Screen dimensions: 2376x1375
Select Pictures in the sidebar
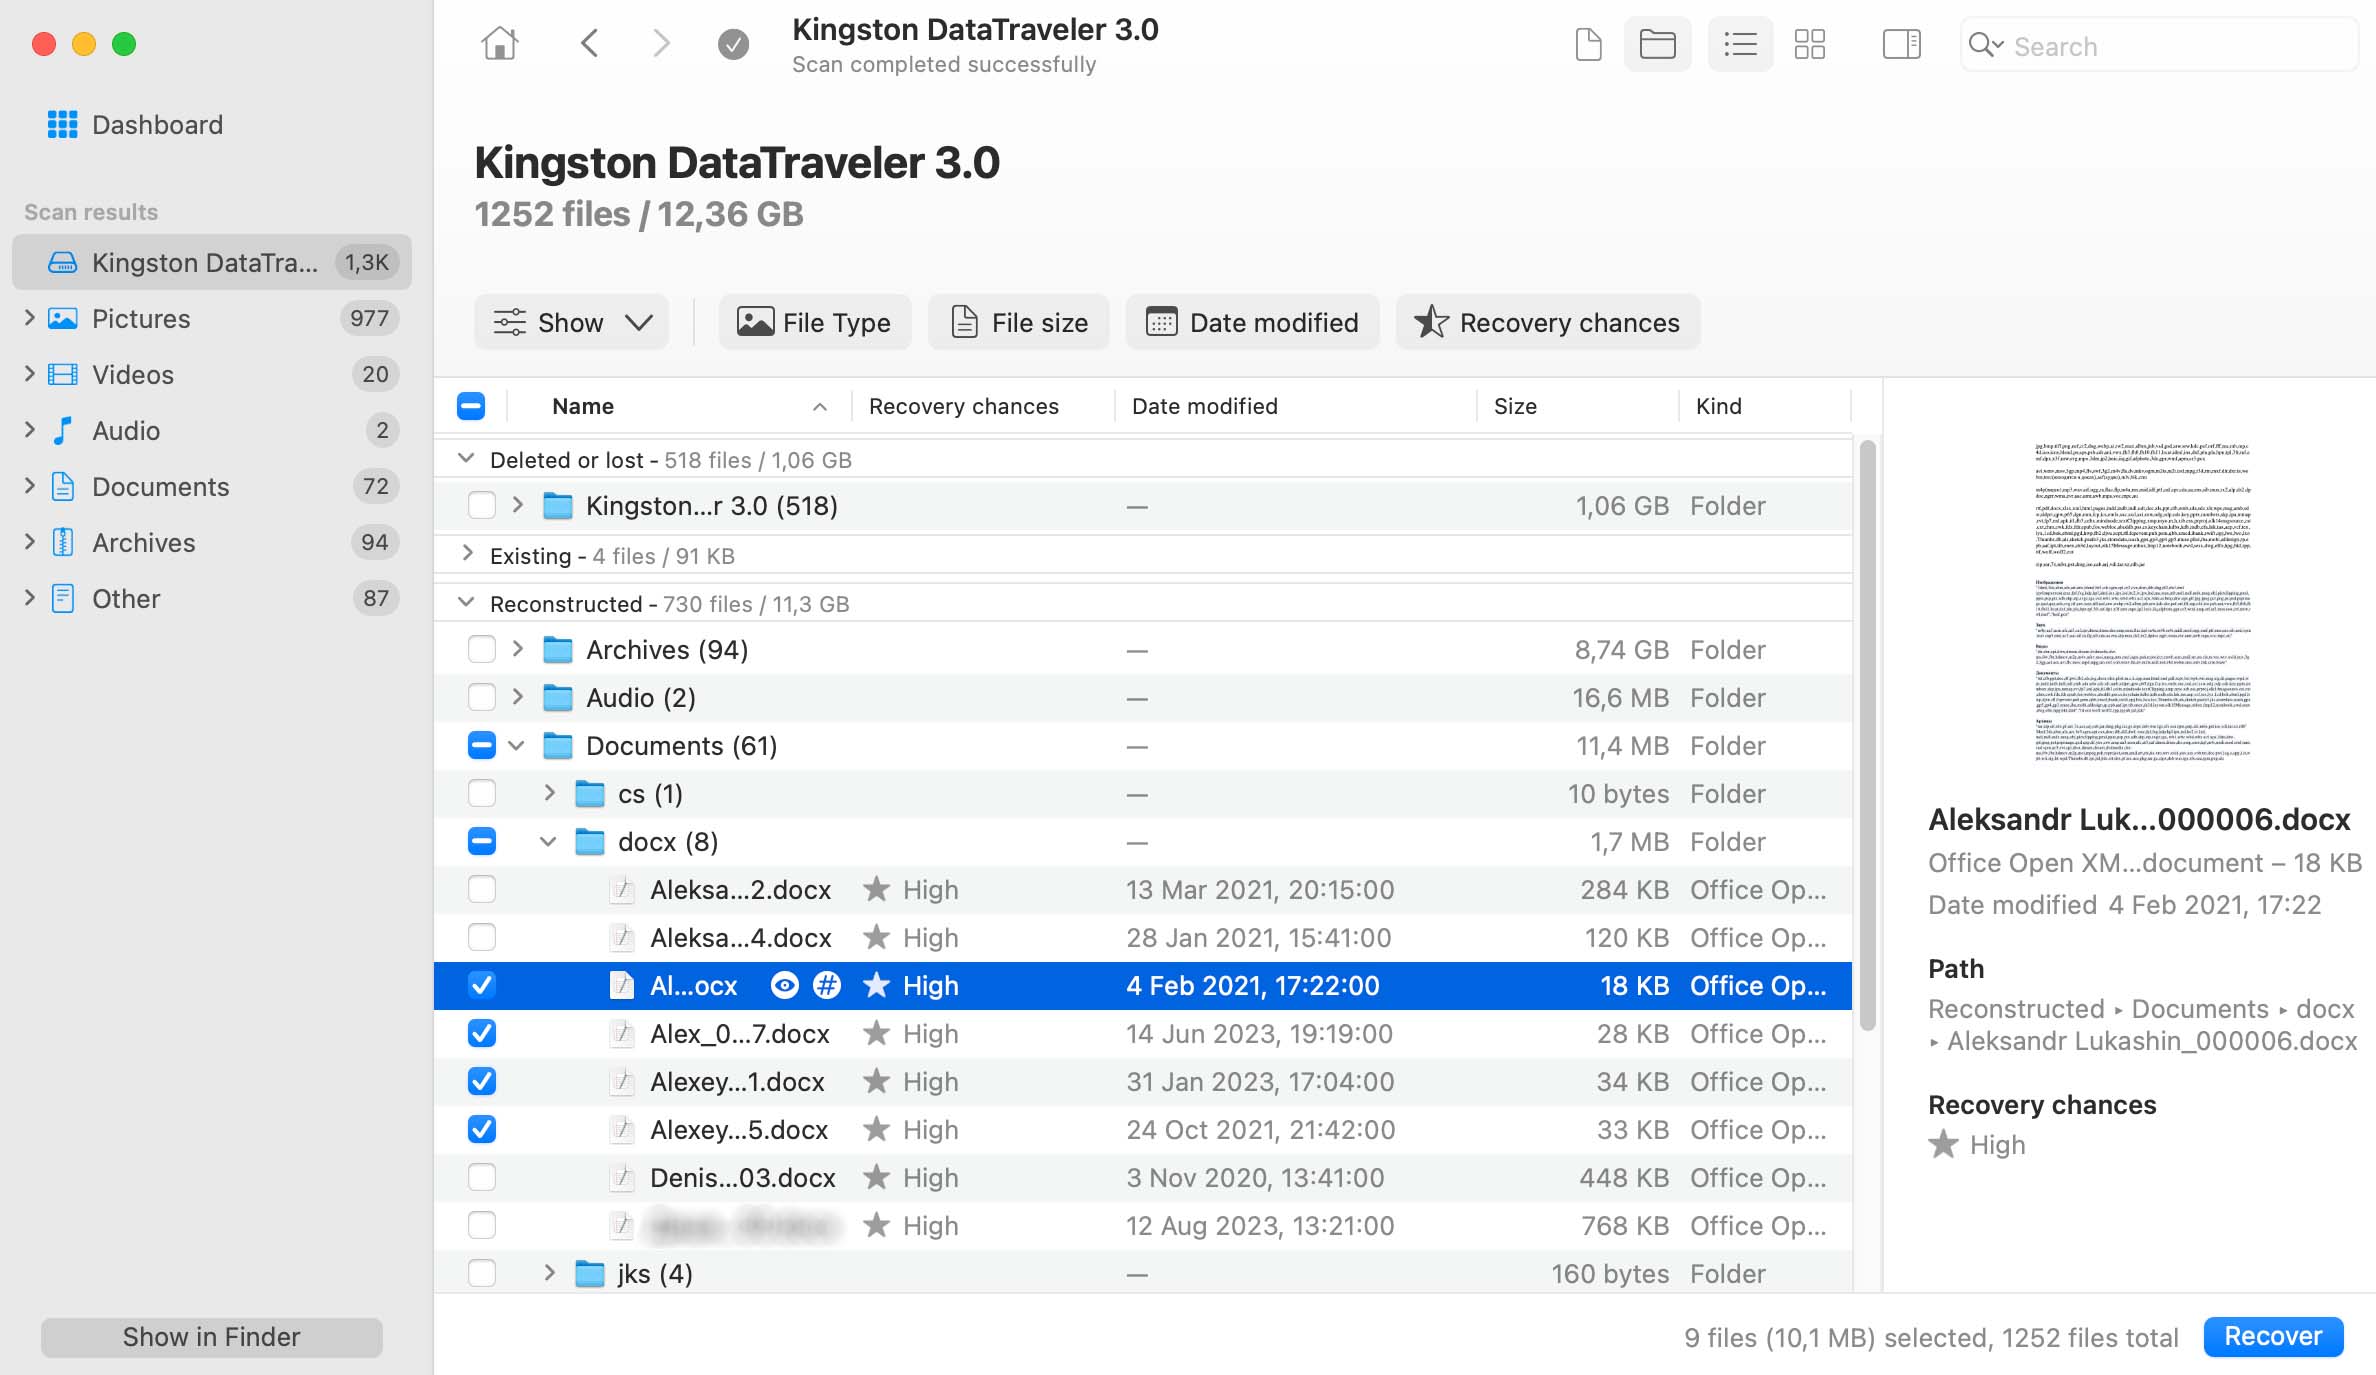[141, 318]
